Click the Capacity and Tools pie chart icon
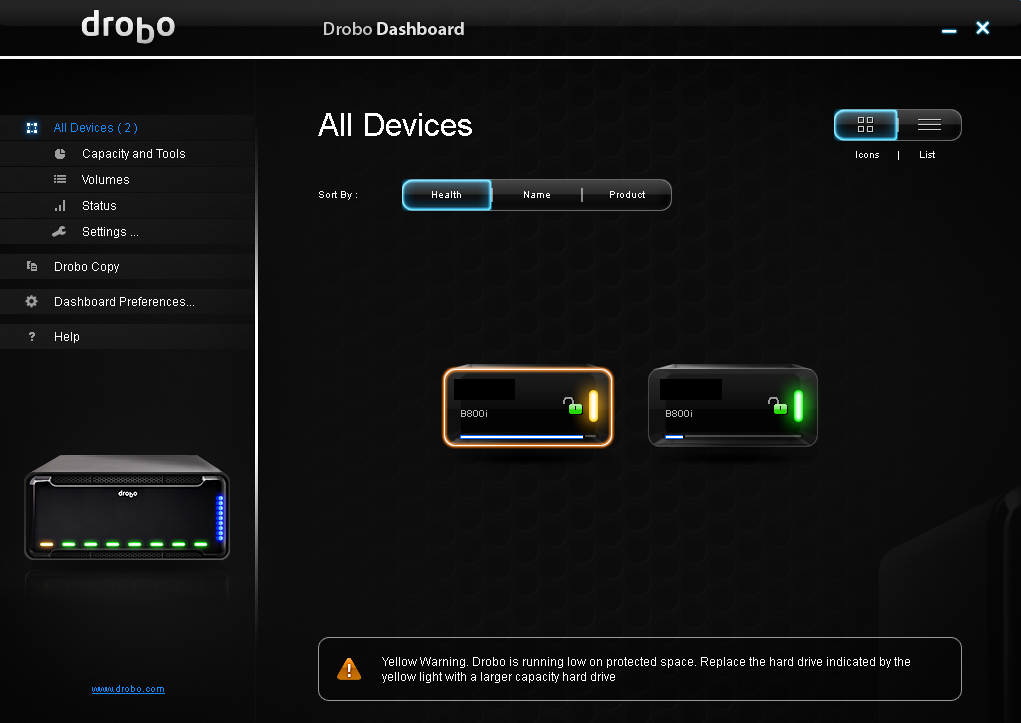1021x723 pixels. coord(60,154)
